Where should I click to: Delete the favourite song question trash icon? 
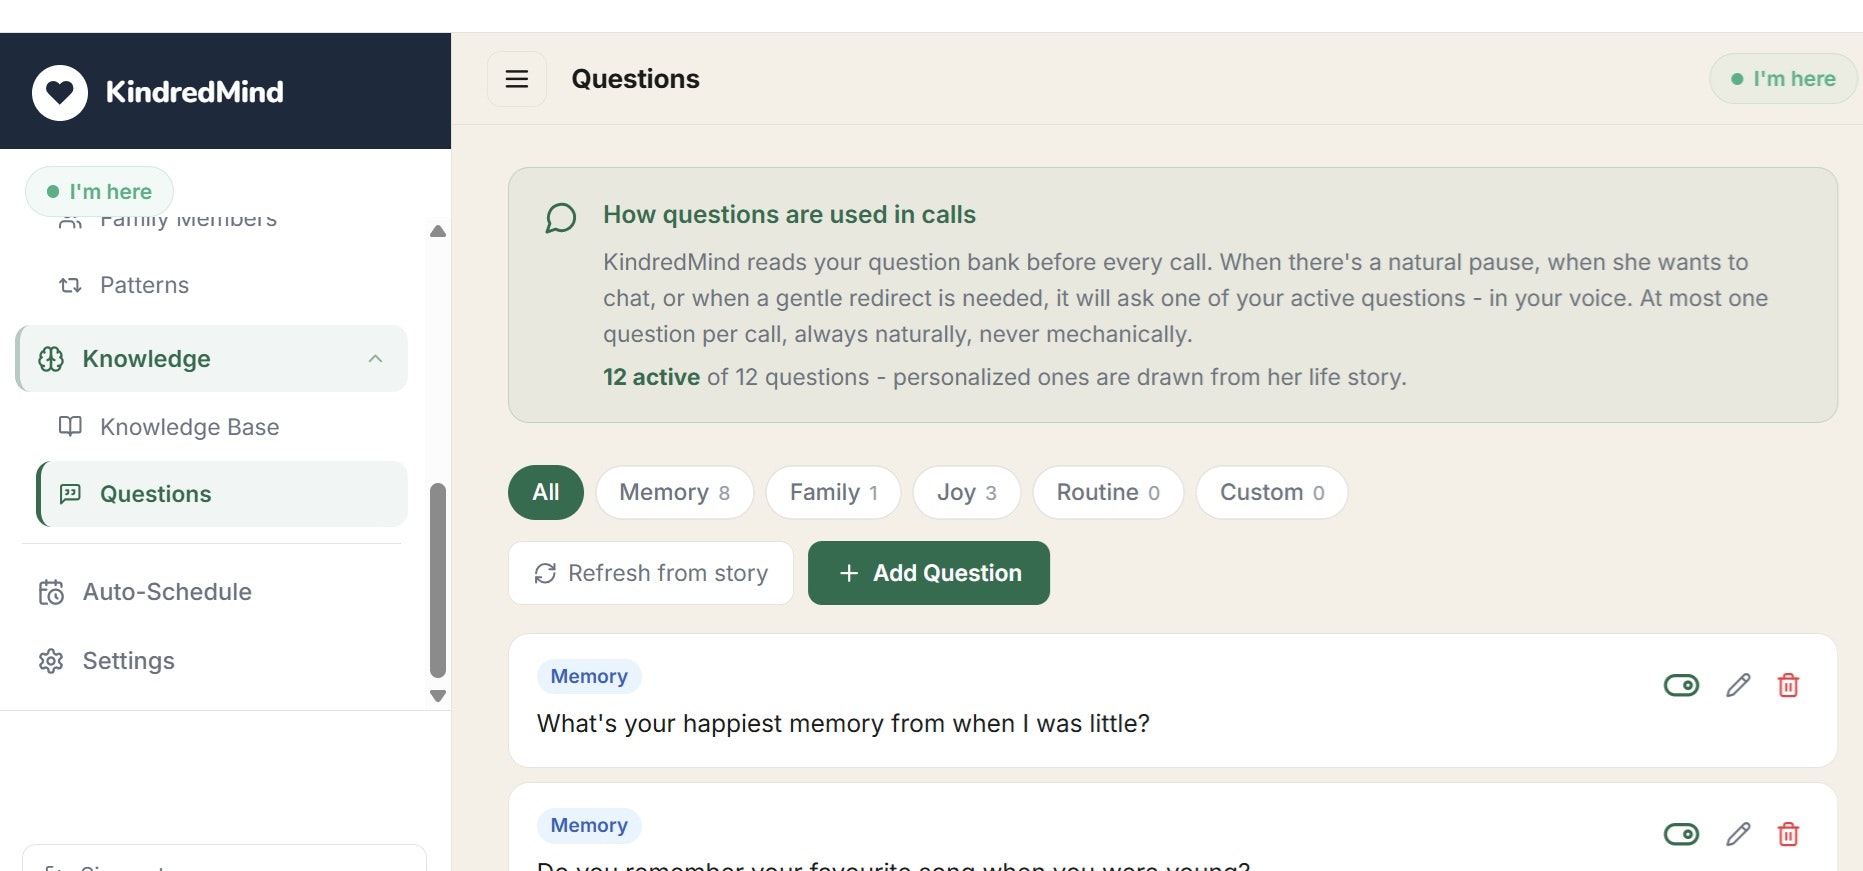point(1788,834)
